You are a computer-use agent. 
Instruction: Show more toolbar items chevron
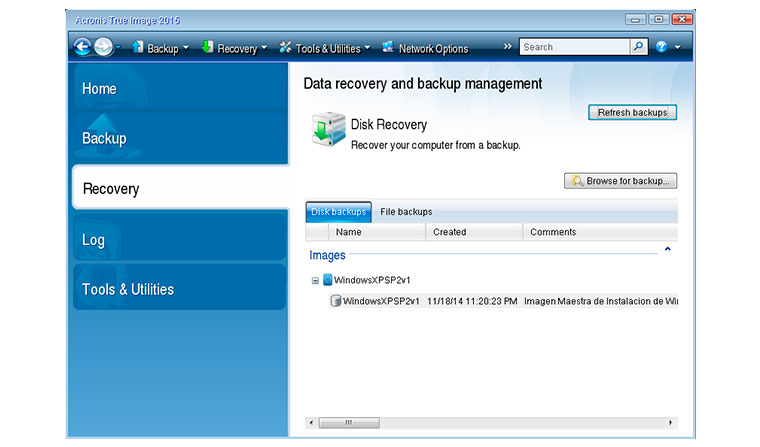point(507,47)
